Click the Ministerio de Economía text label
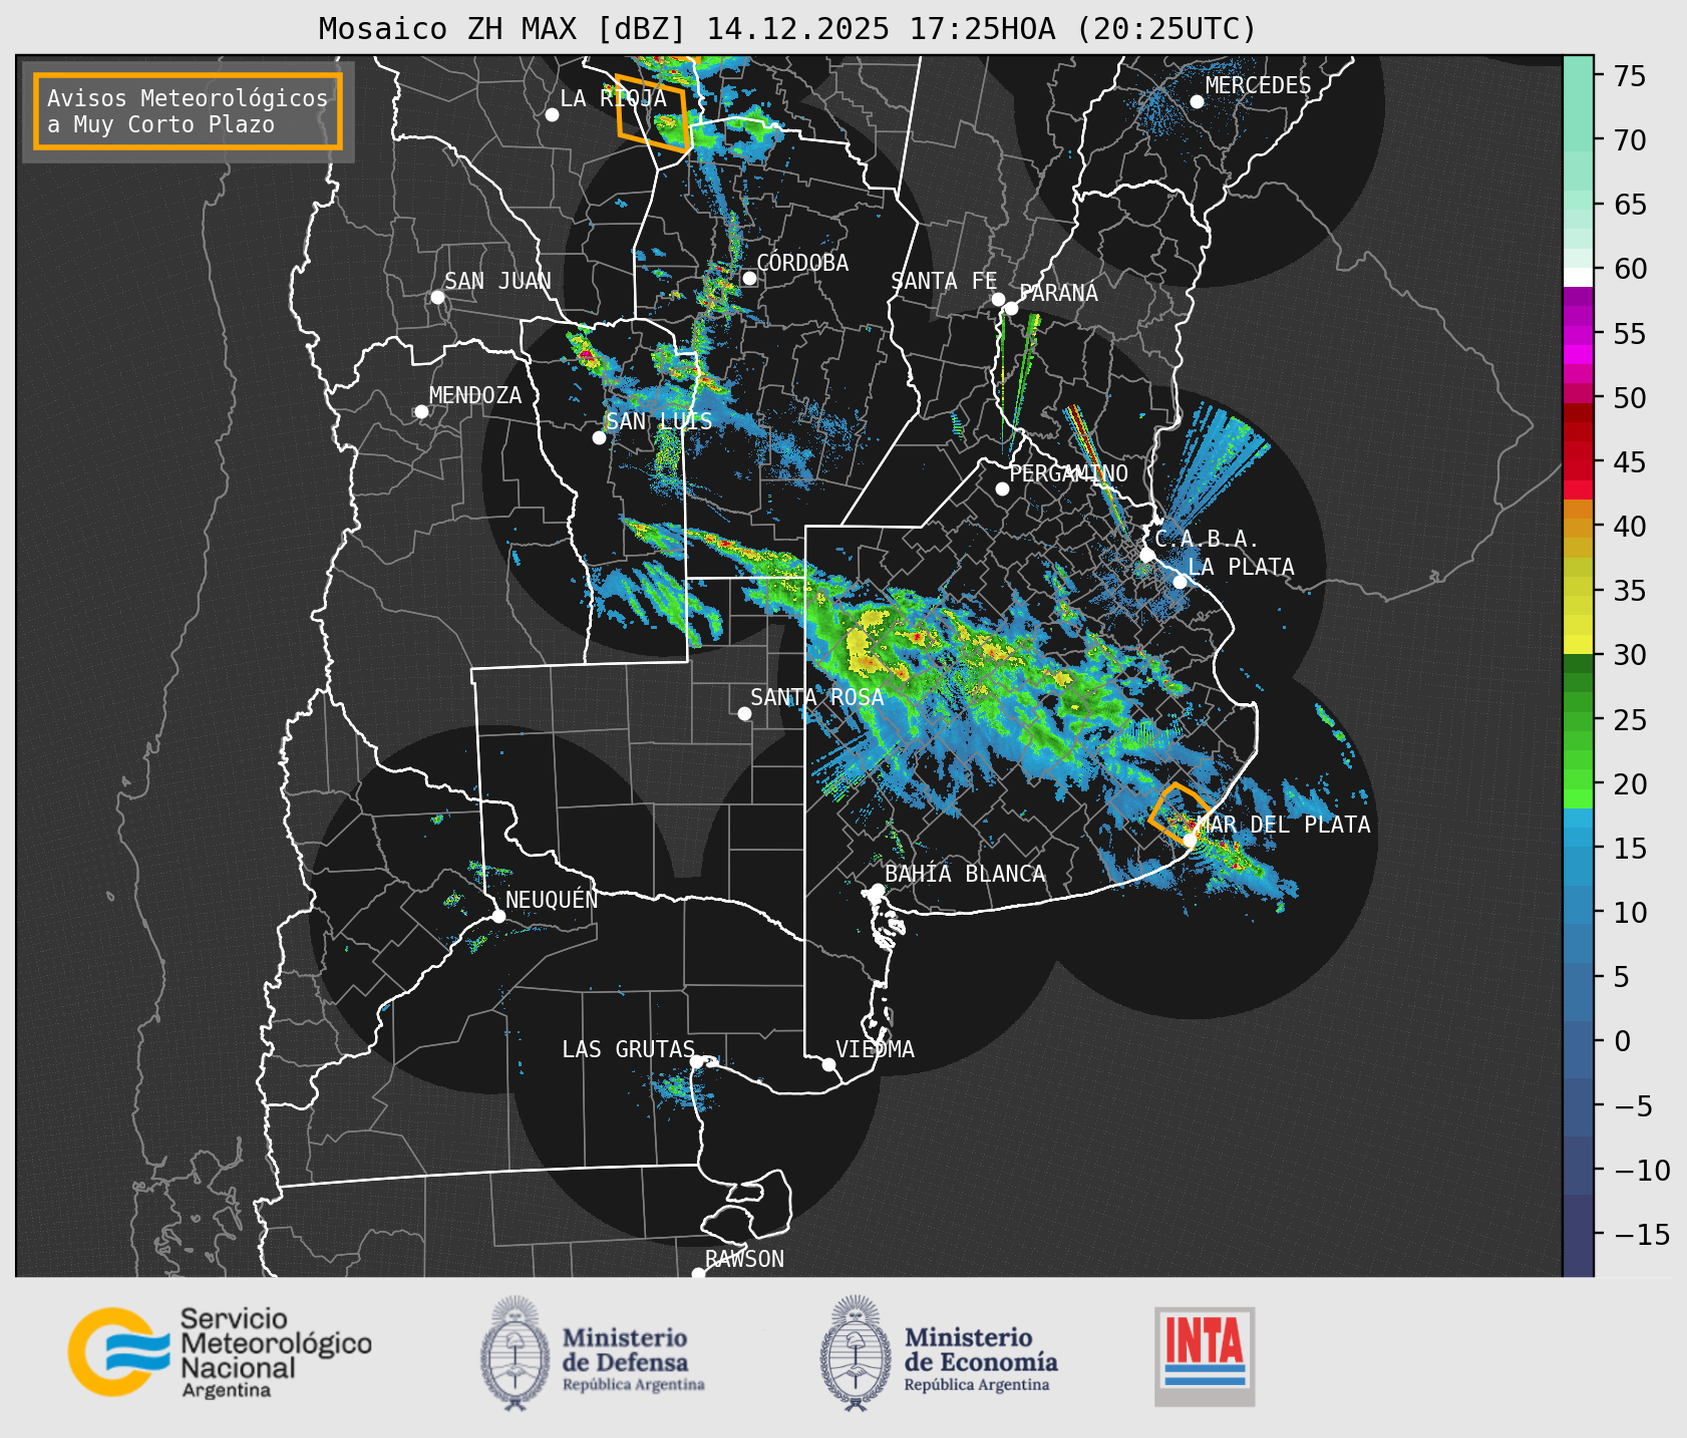The height and width of the screenshot is (1438, 1687). tap(980, 1350)
